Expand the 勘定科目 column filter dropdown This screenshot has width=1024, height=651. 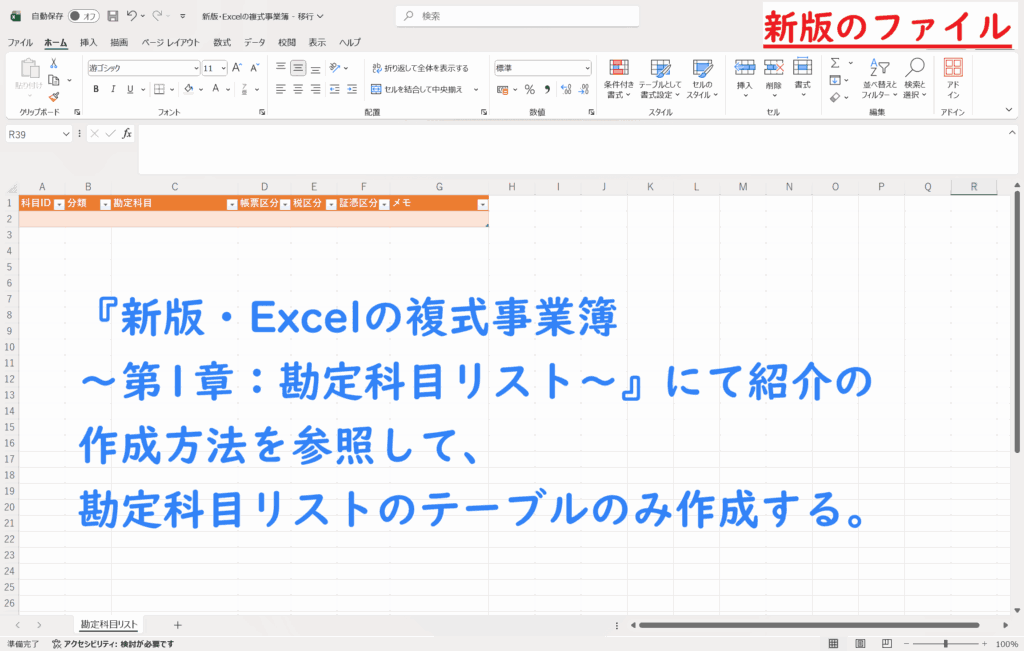click(x=231, y=203)
